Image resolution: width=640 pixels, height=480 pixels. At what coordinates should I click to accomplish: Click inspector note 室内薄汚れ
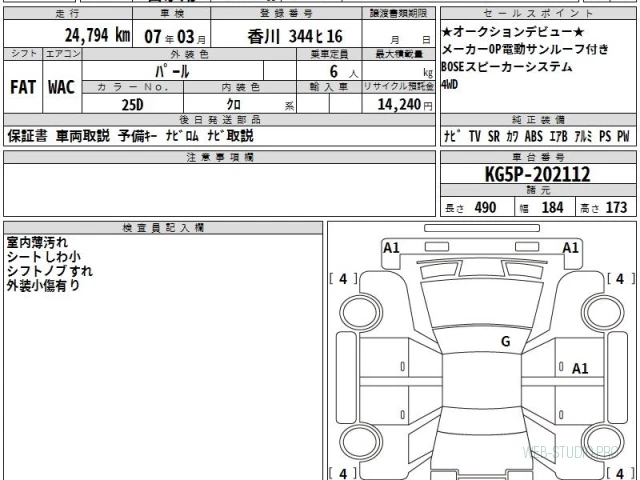(x=37, y=242)
